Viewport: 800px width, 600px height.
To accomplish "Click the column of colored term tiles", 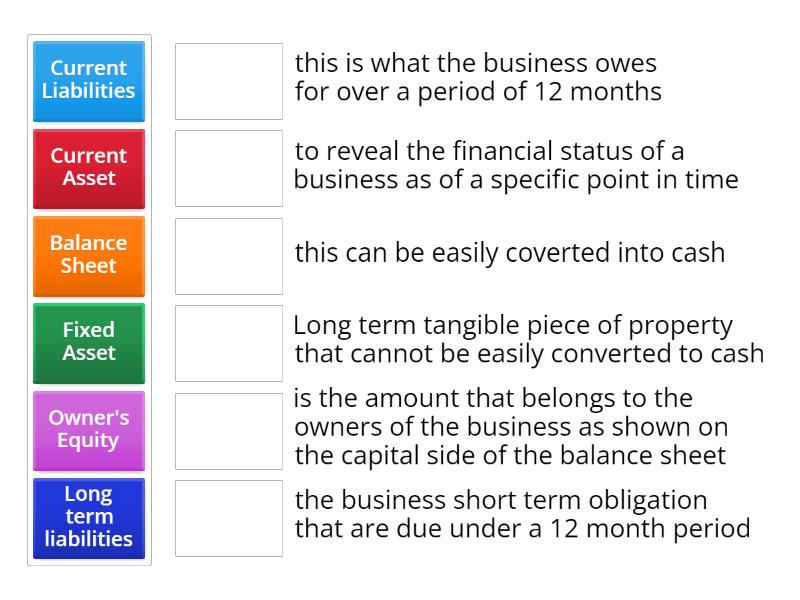I will (89, 300).
